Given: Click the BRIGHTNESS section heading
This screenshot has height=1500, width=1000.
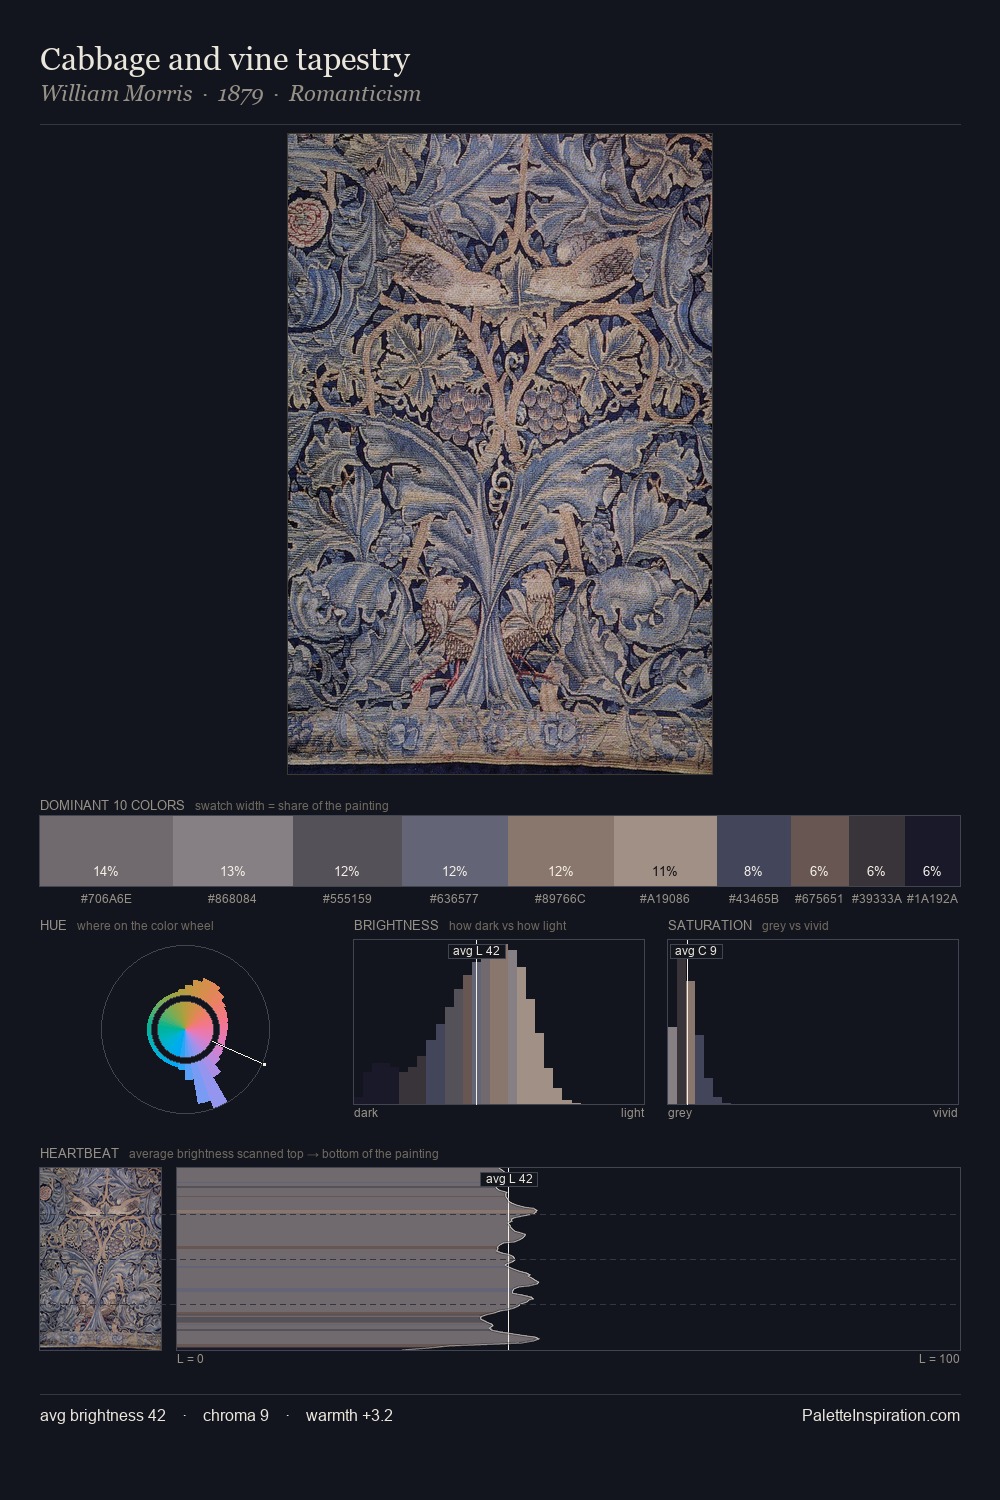Looking at the screenshot, I should (396, 925).
